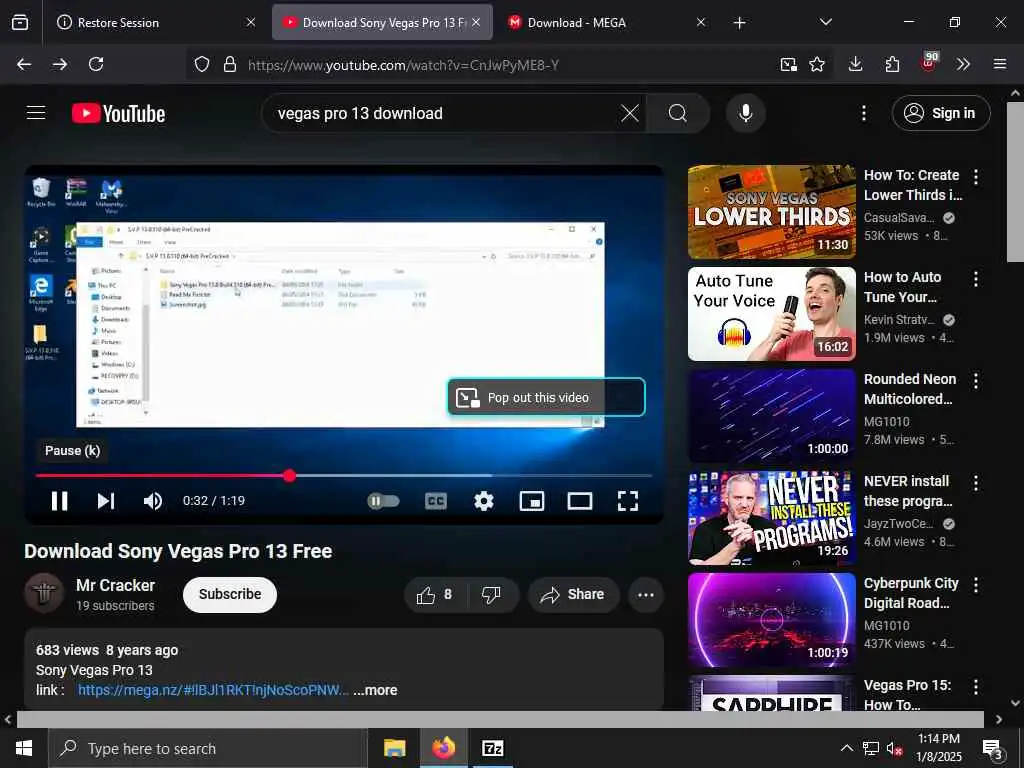This screenshot has width=1024, height=768.
Task: Bookmark this page with the star icon
Action: 817,64
